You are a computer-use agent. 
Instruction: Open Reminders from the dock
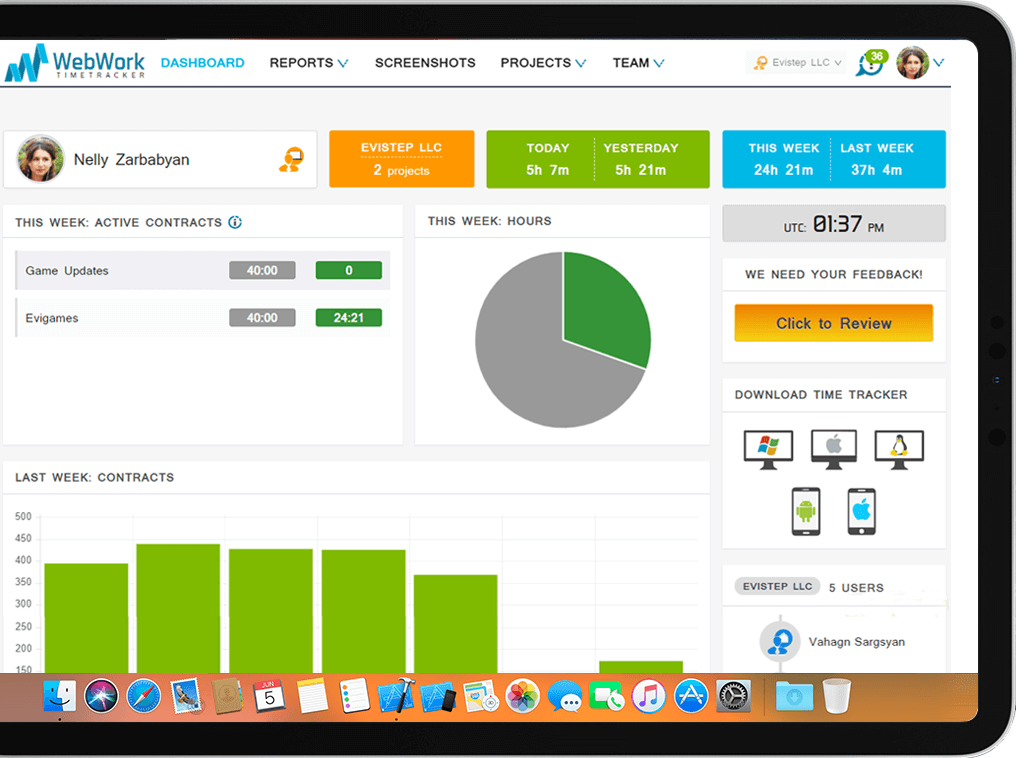(355, 696)
